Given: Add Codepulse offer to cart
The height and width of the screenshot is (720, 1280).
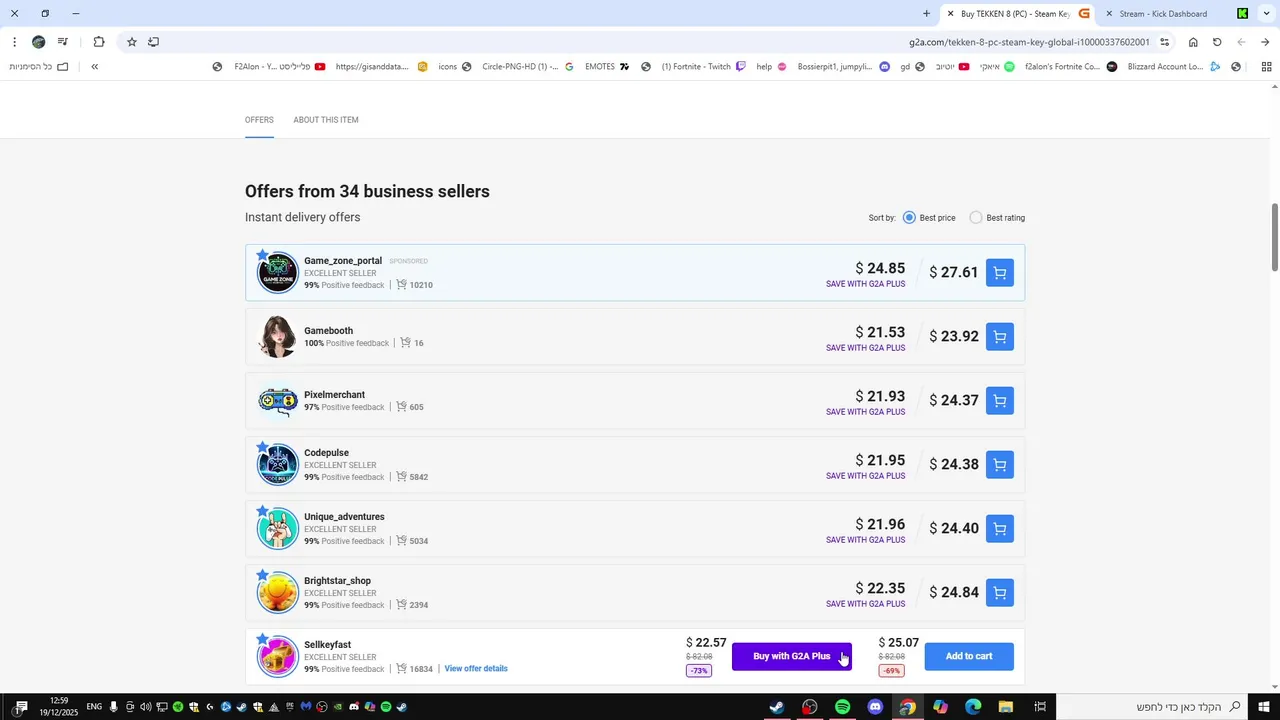Looking at the screenshot, I should click(999, 465).
